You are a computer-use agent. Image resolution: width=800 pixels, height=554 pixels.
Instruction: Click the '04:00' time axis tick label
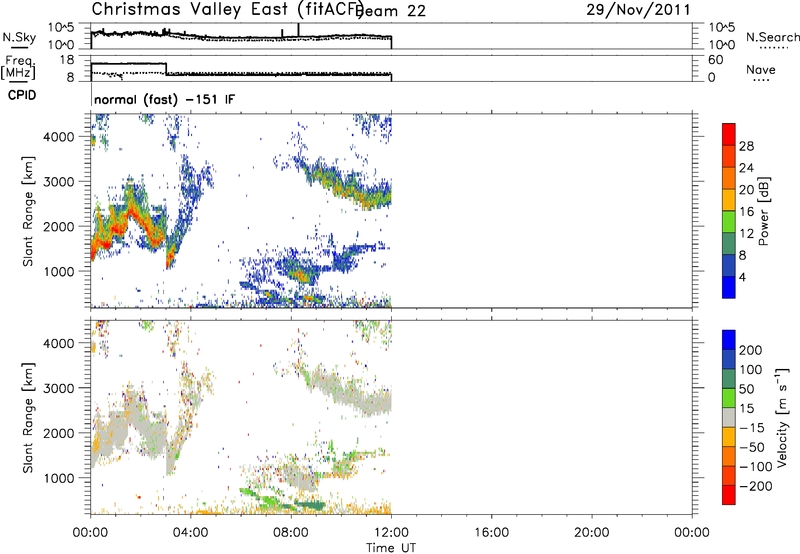[191, 533]
